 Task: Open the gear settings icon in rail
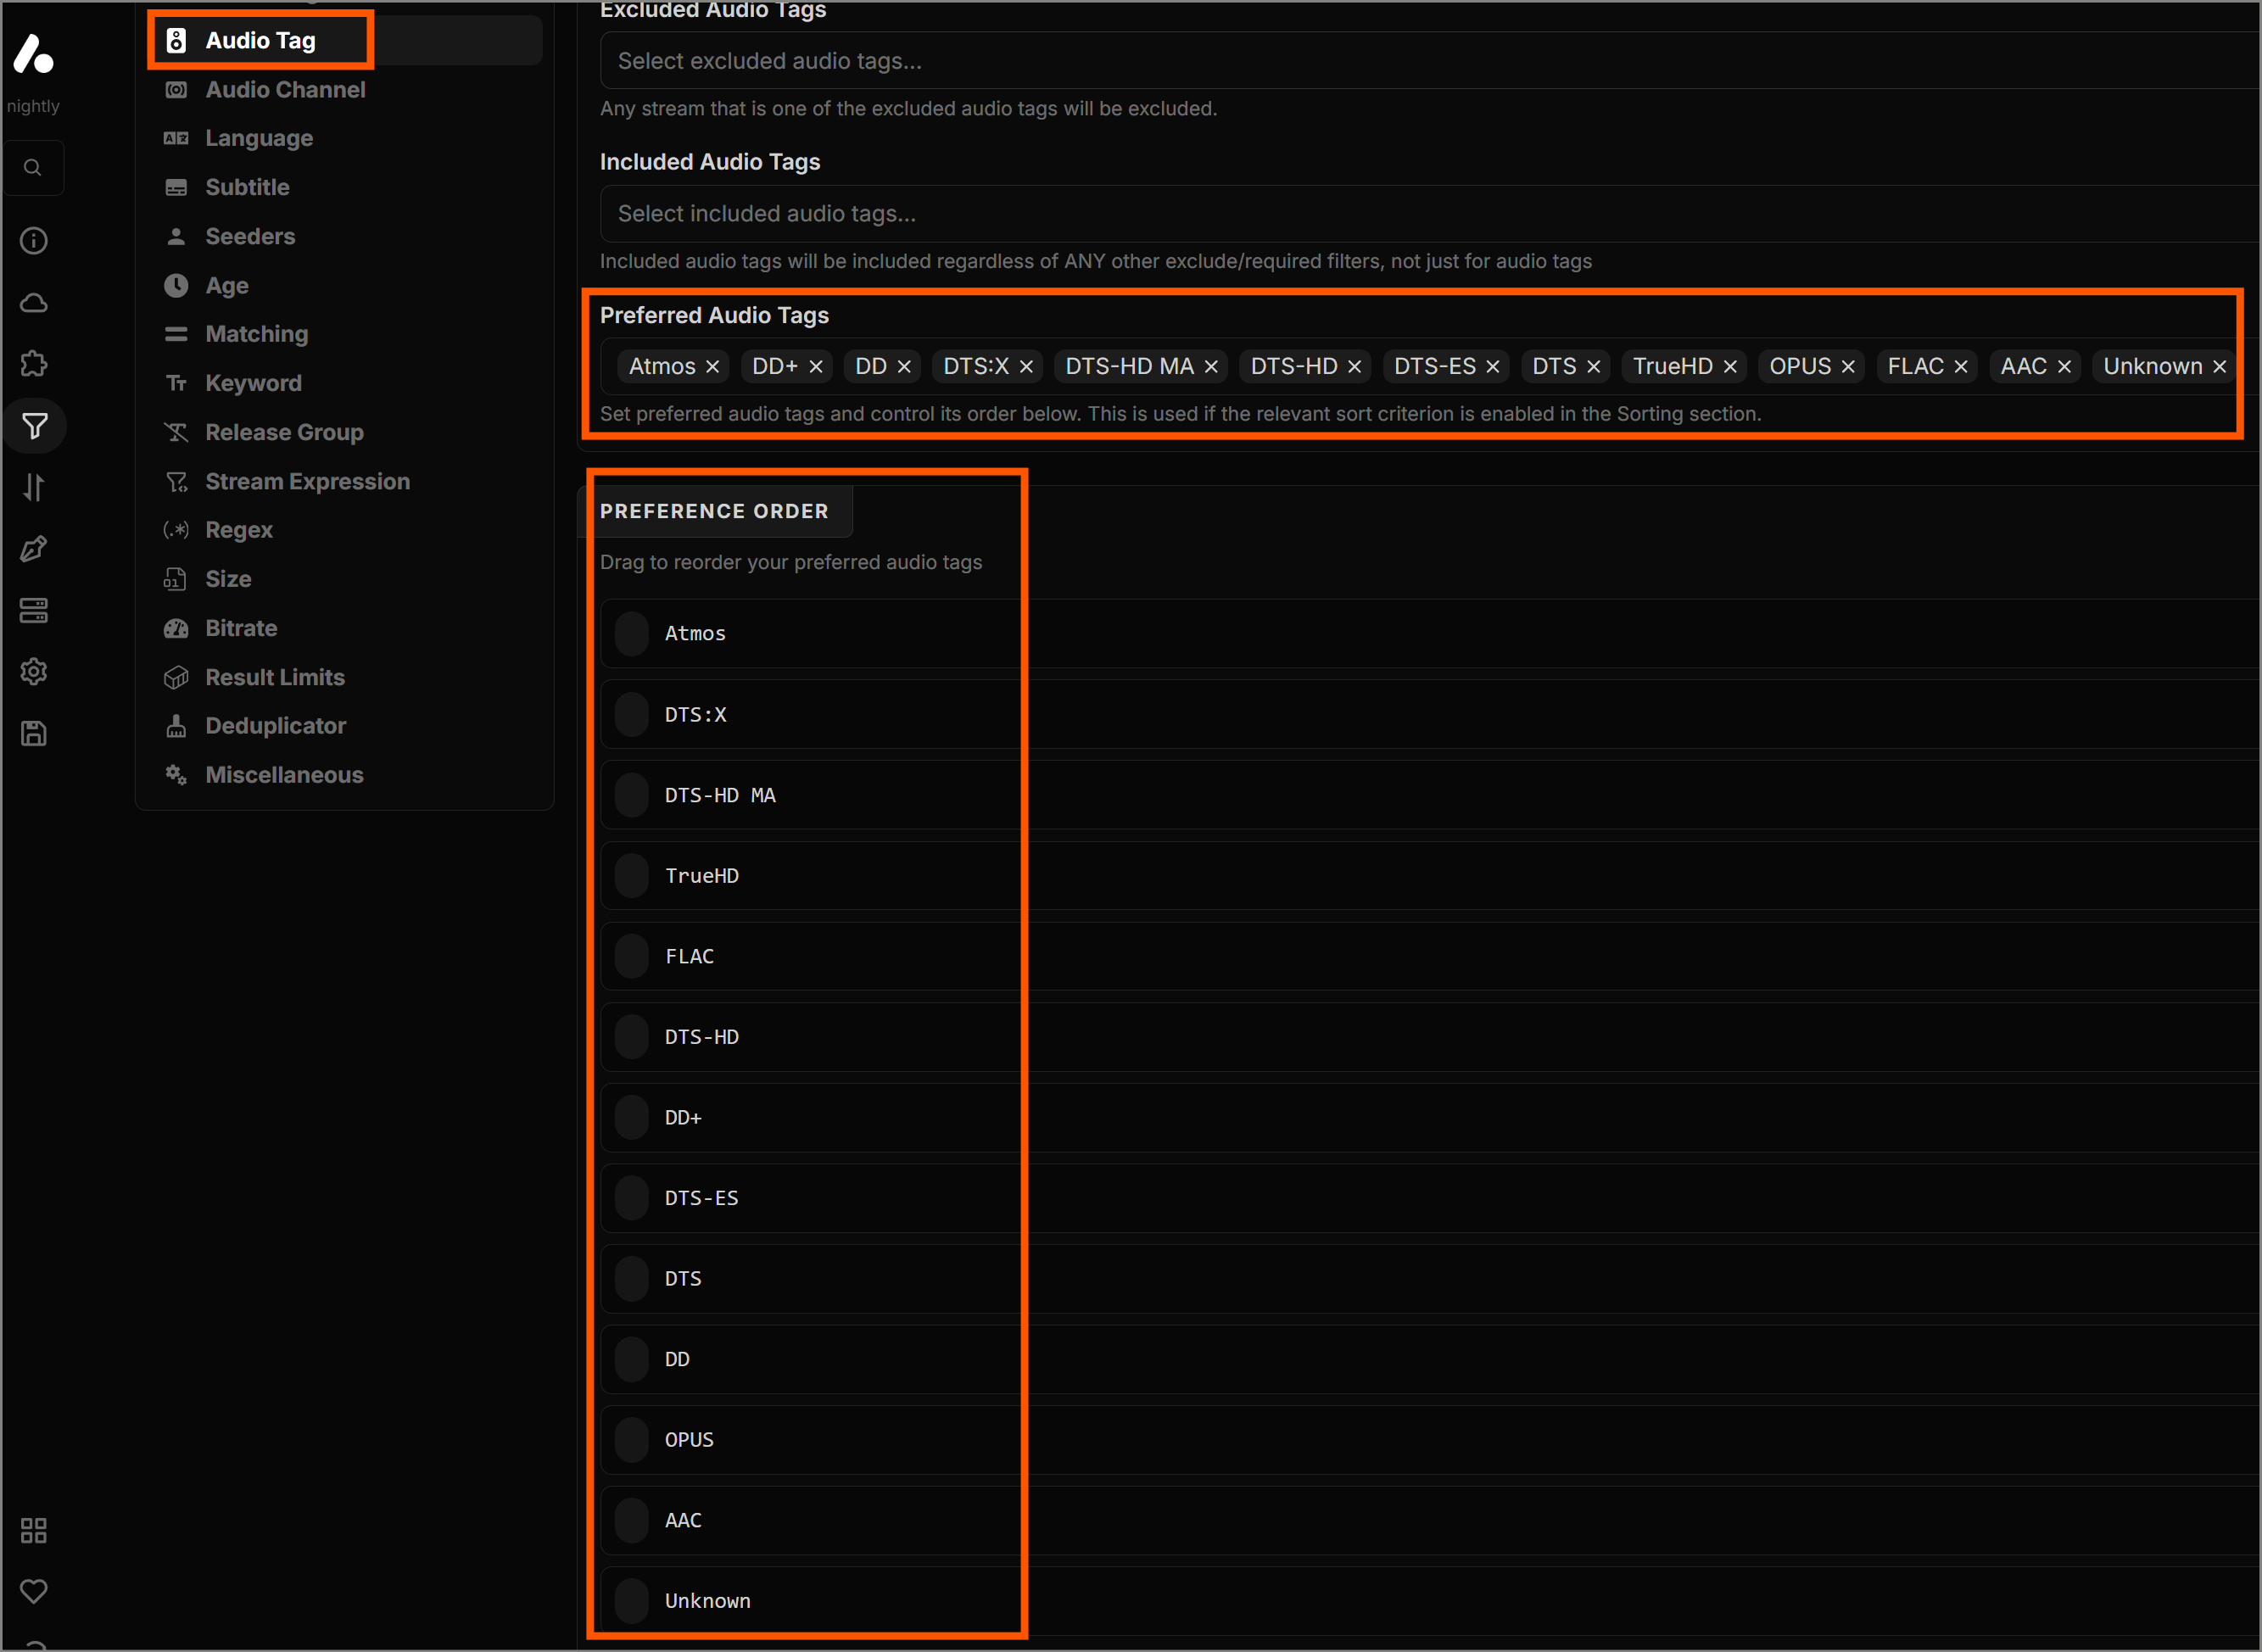[x=34, y=672]
